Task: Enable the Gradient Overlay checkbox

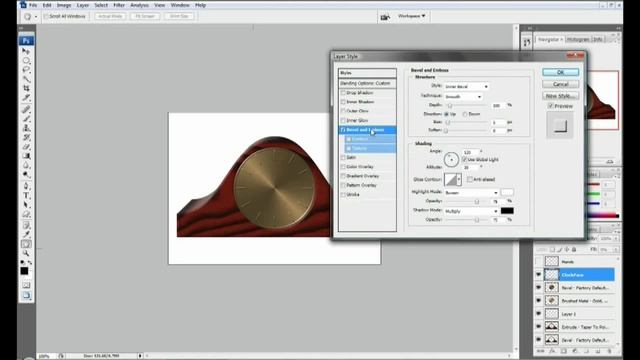Action: 343,176
